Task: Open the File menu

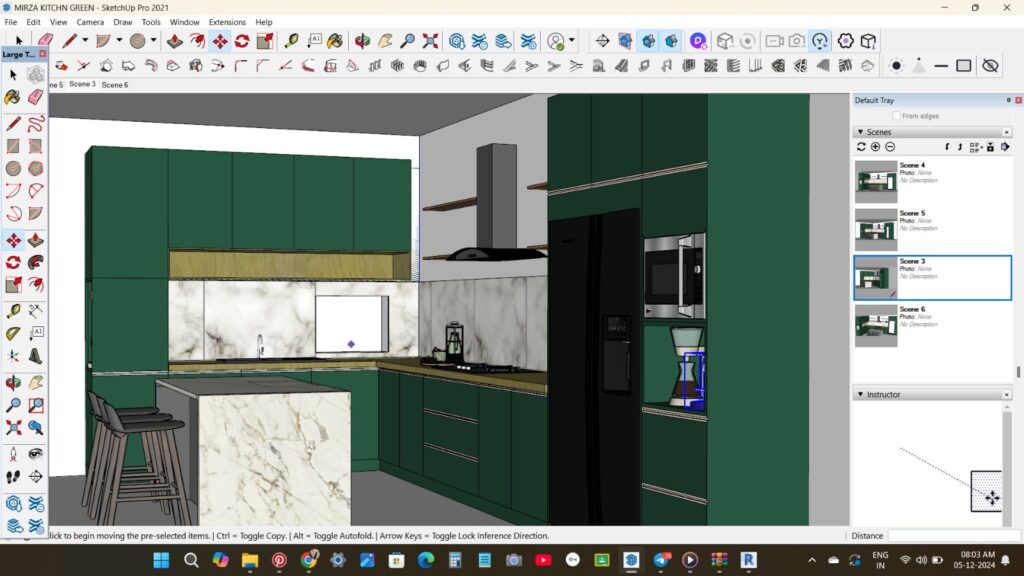Action: [x=11, y=22]
